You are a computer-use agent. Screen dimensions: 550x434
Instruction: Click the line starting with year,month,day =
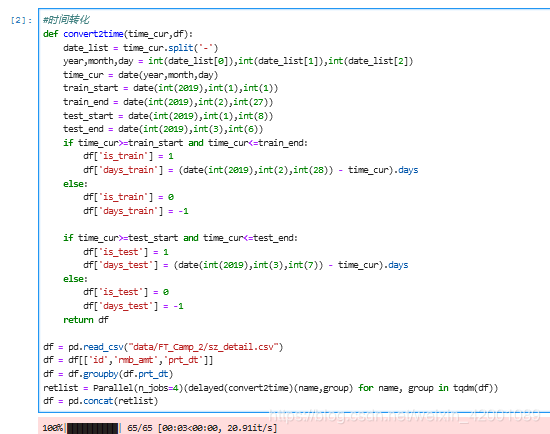[x=238, y=61]
